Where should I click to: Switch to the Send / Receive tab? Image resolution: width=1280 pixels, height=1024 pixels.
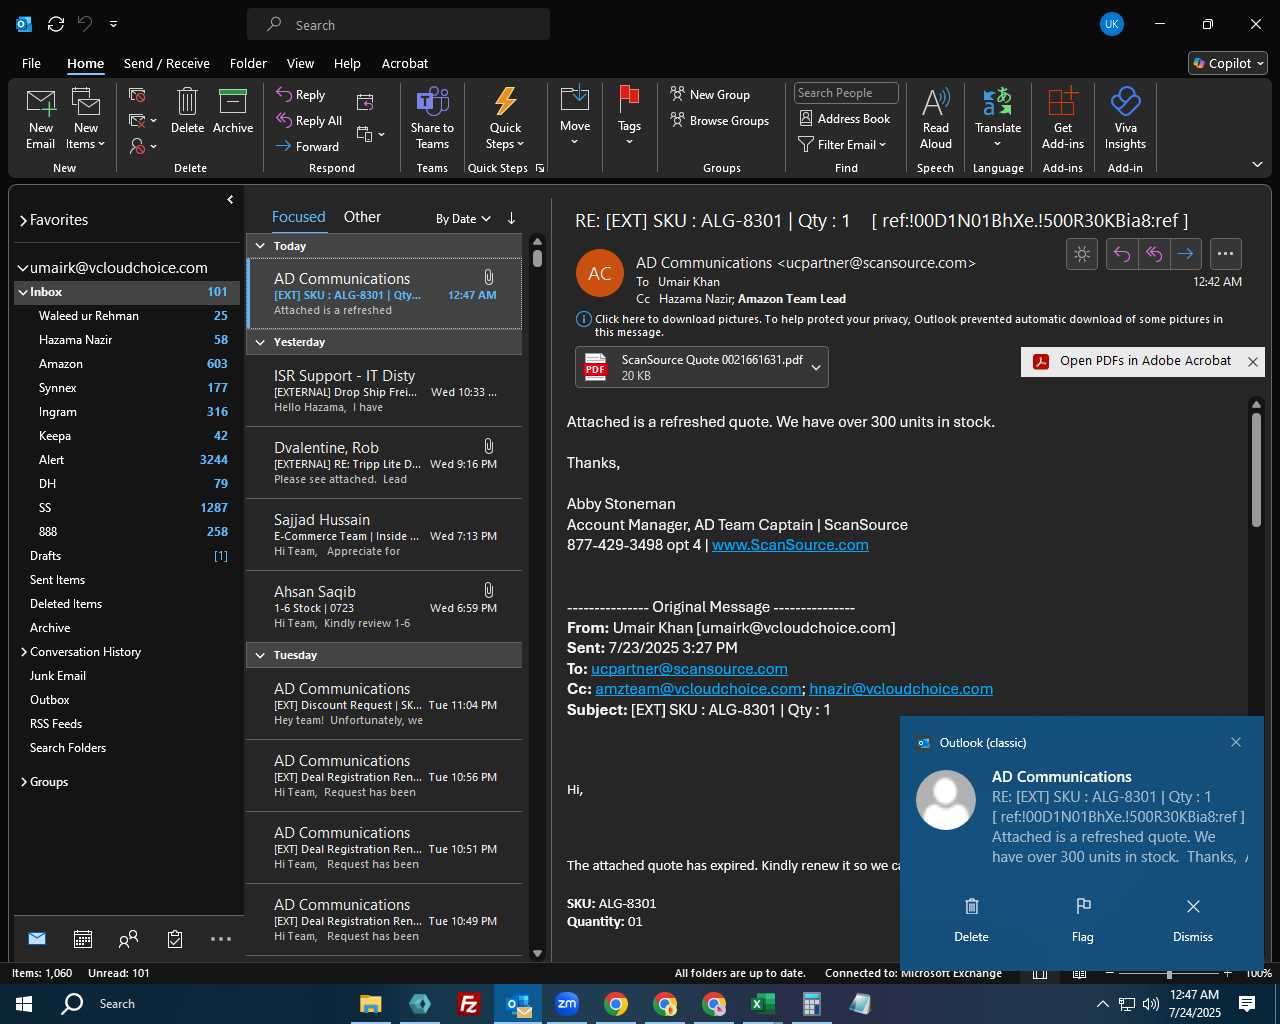(167, 63)
